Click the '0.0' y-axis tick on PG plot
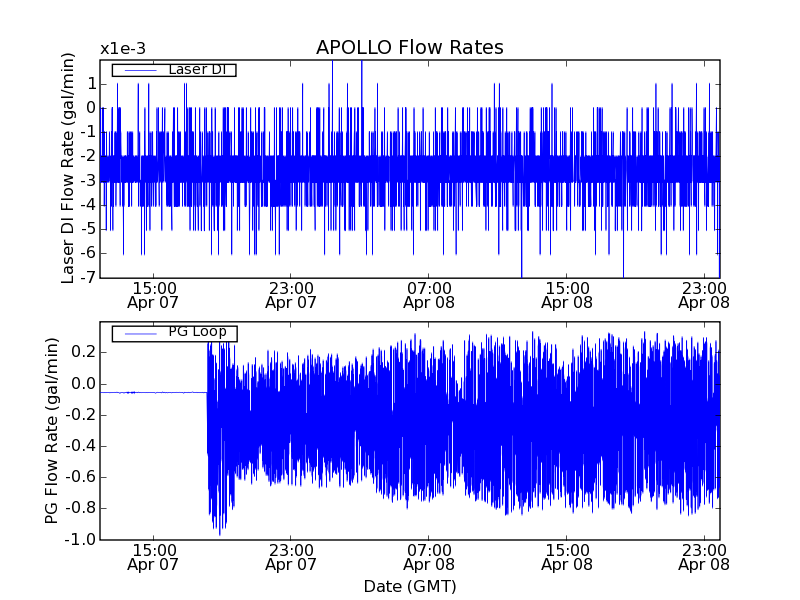The image size is (800, 600). tap(84, 384)
